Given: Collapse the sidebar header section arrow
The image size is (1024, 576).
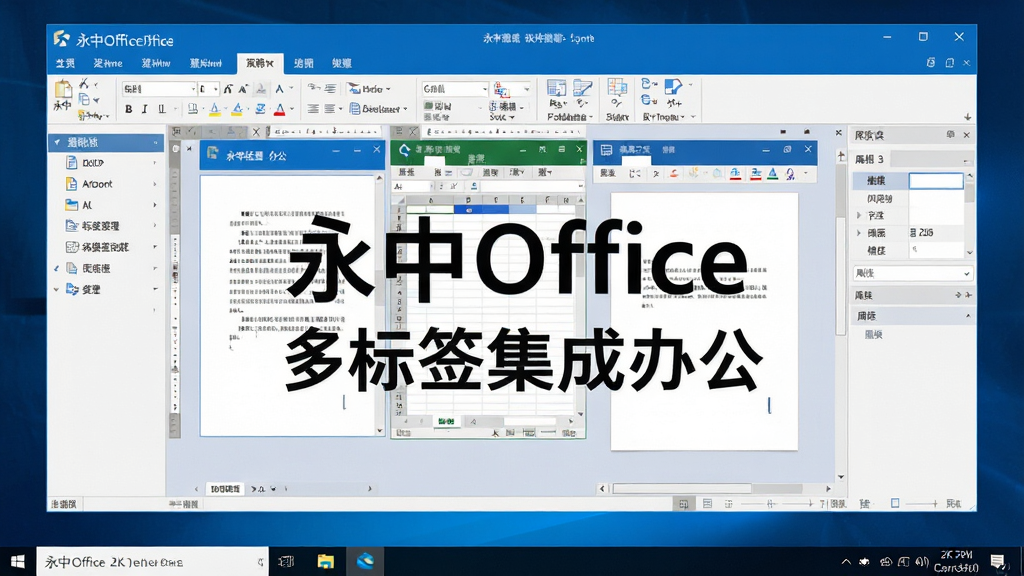Looking at the screenshot, I should [x=57, y=142].
